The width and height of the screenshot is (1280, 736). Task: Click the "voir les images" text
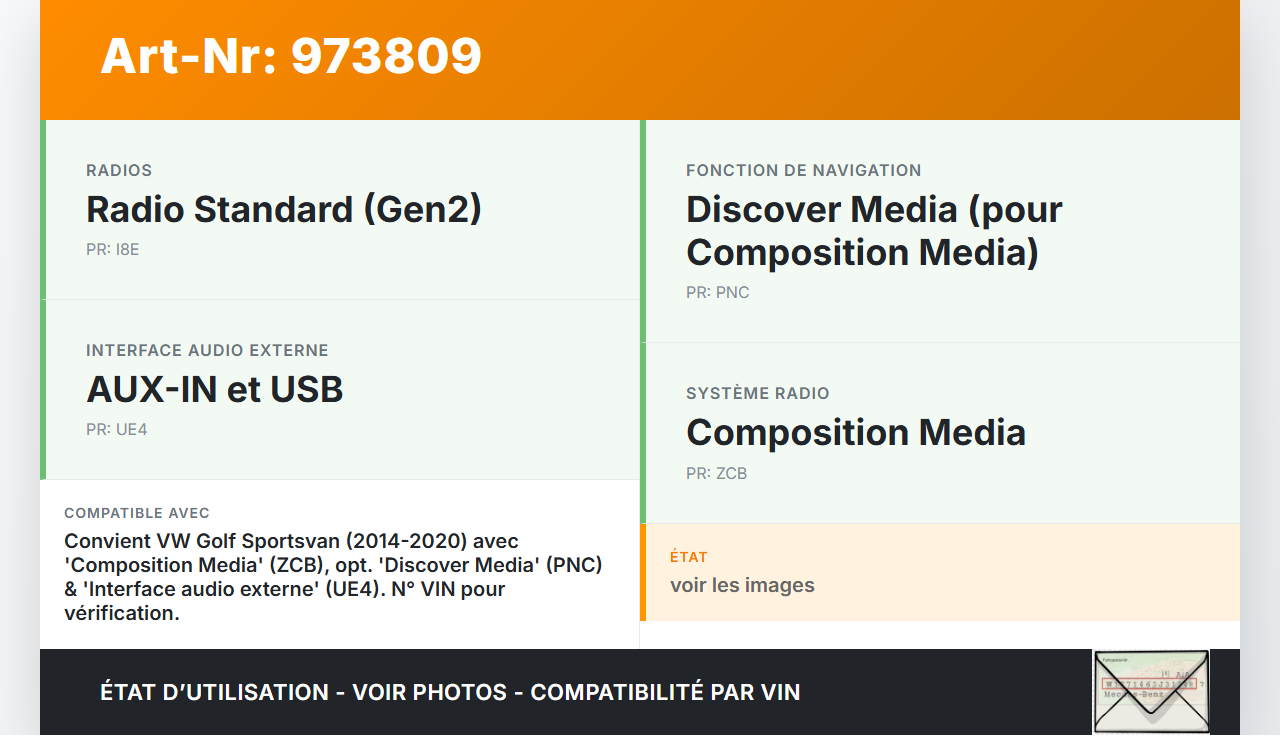(742, 585)
